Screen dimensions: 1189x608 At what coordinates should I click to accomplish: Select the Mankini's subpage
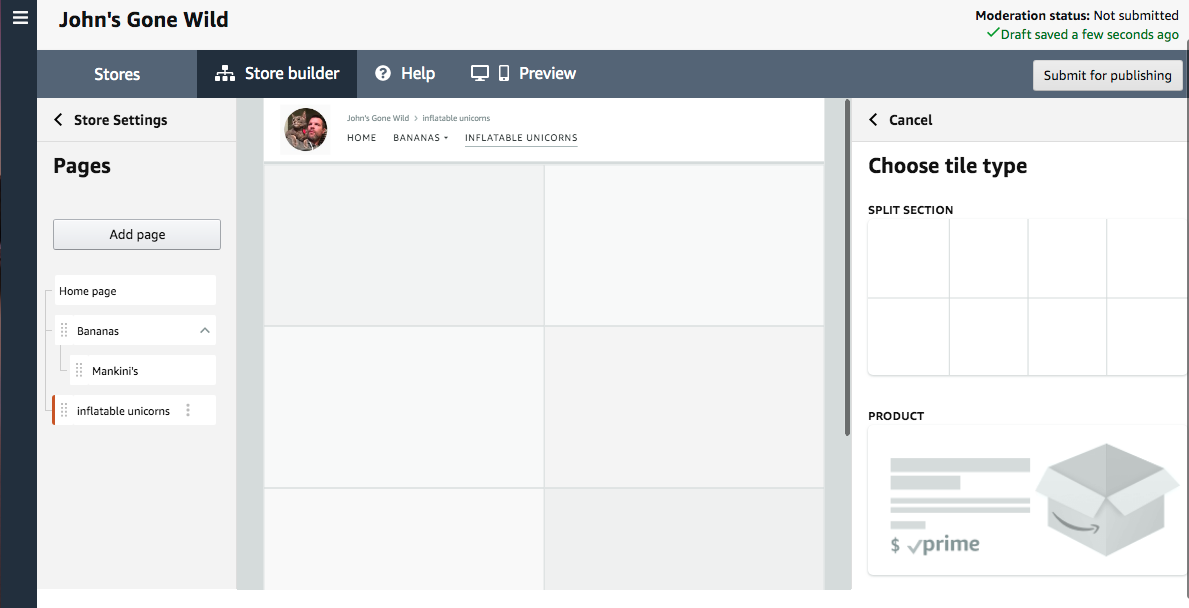pyautogui.click(x=143, y=371)
